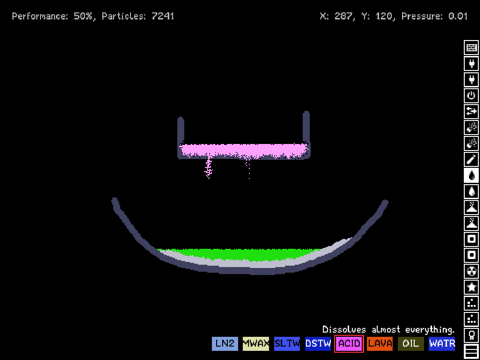480x360 pixels.
Task: Click the unhighlighted white droplet category icon
Action: 471,191
